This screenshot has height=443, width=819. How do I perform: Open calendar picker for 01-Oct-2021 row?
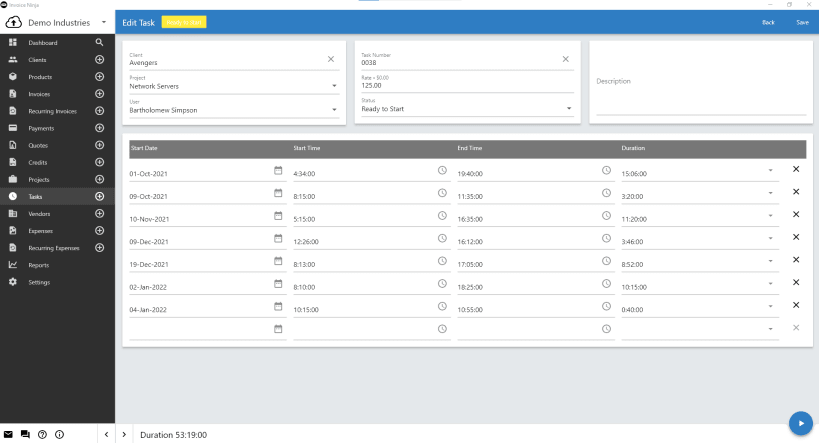(x=278, y=170)
